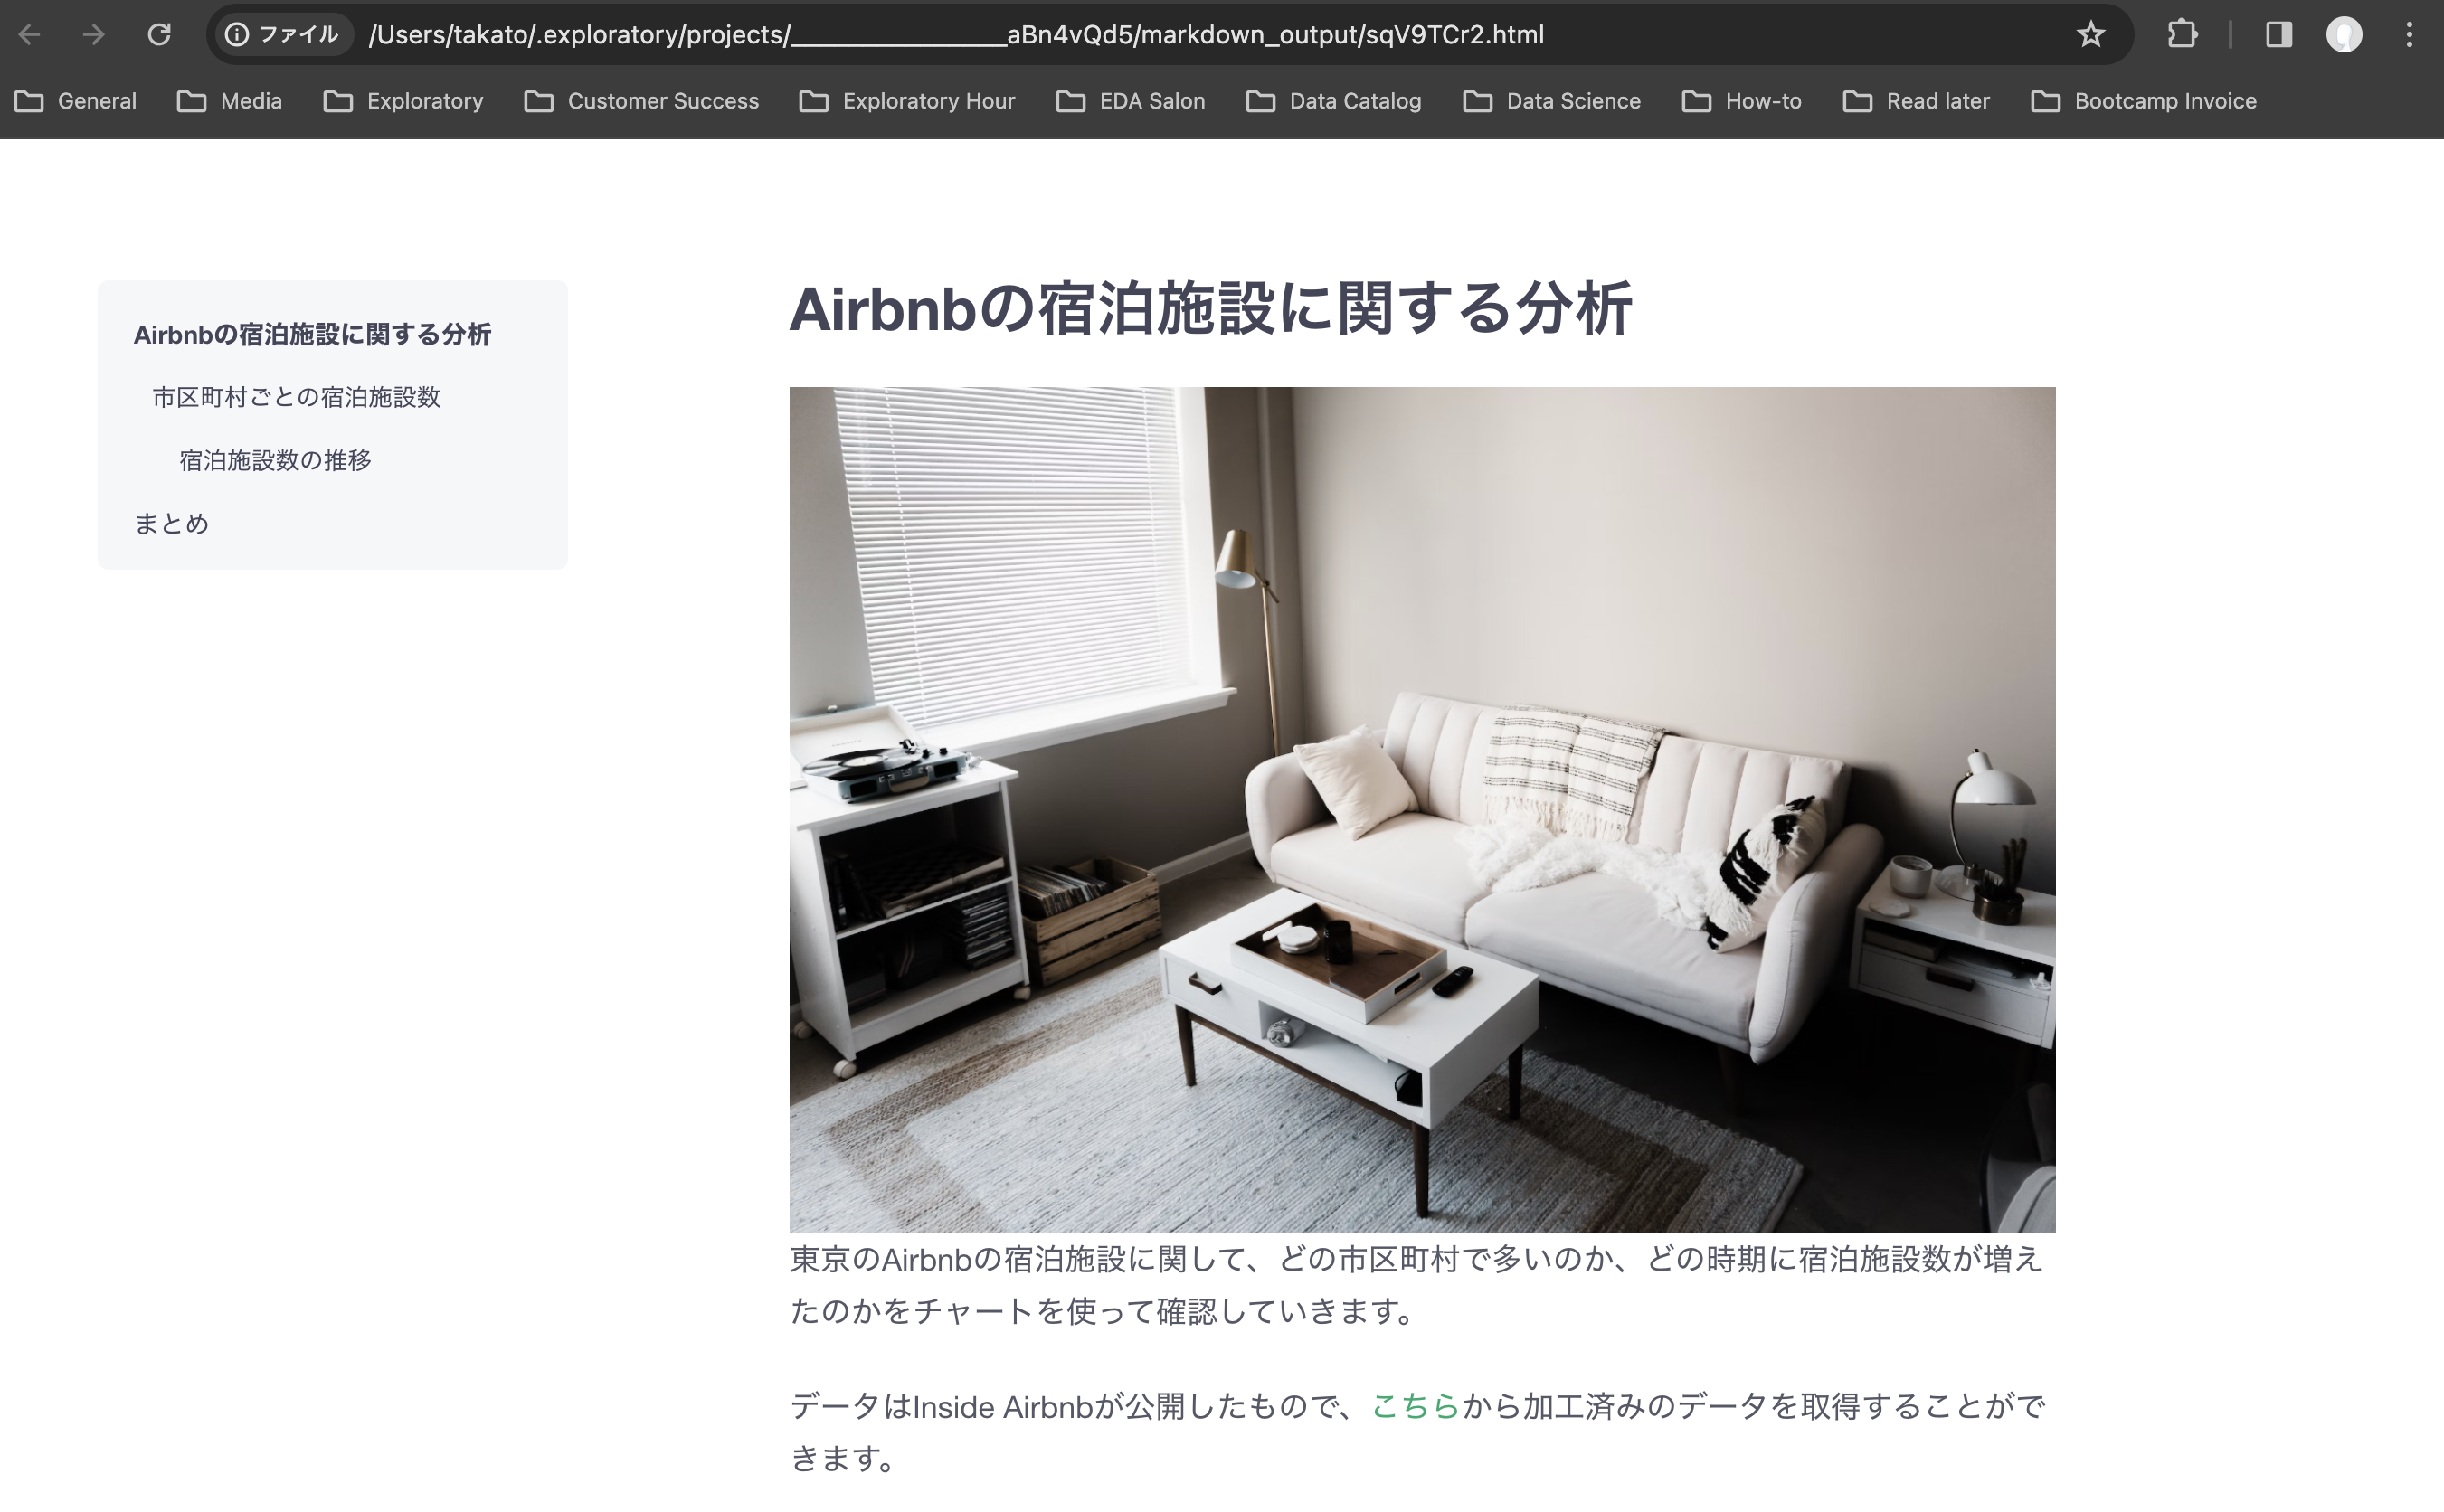Open the EDA Salon bookmarks folder
Image resolution: width=2444 pixels, height=1512 pixels.
pos(1131,101)
